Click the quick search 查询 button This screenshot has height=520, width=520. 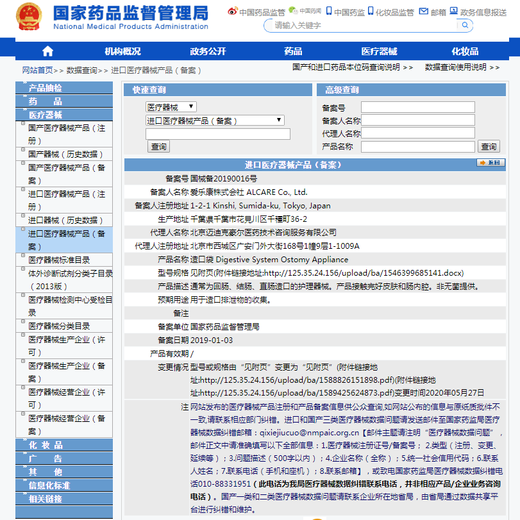158,146
